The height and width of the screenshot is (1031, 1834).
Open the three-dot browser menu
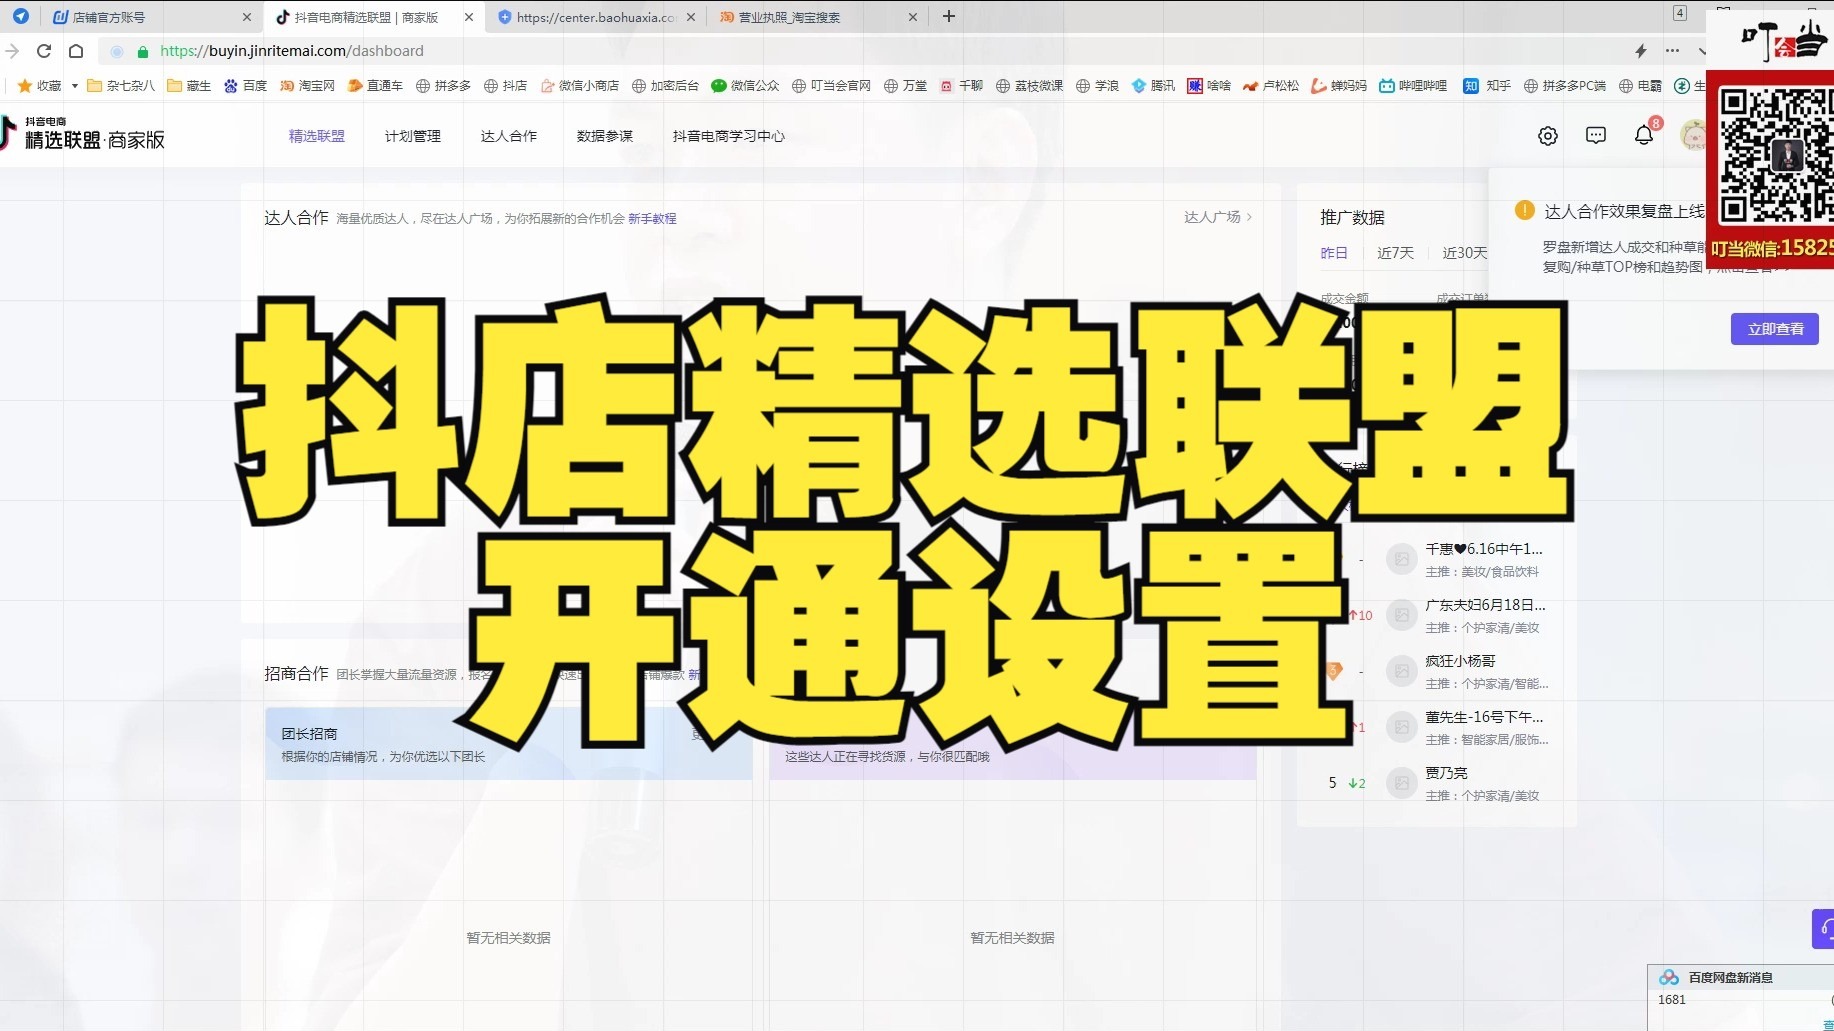(x=1672, y=51)
